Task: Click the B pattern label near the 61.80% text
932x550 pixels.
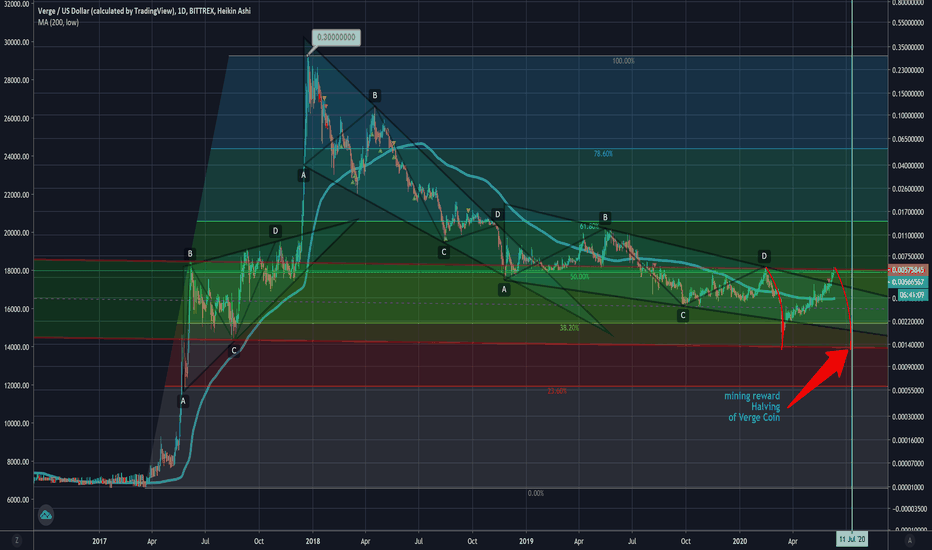Action: point(604,218)
